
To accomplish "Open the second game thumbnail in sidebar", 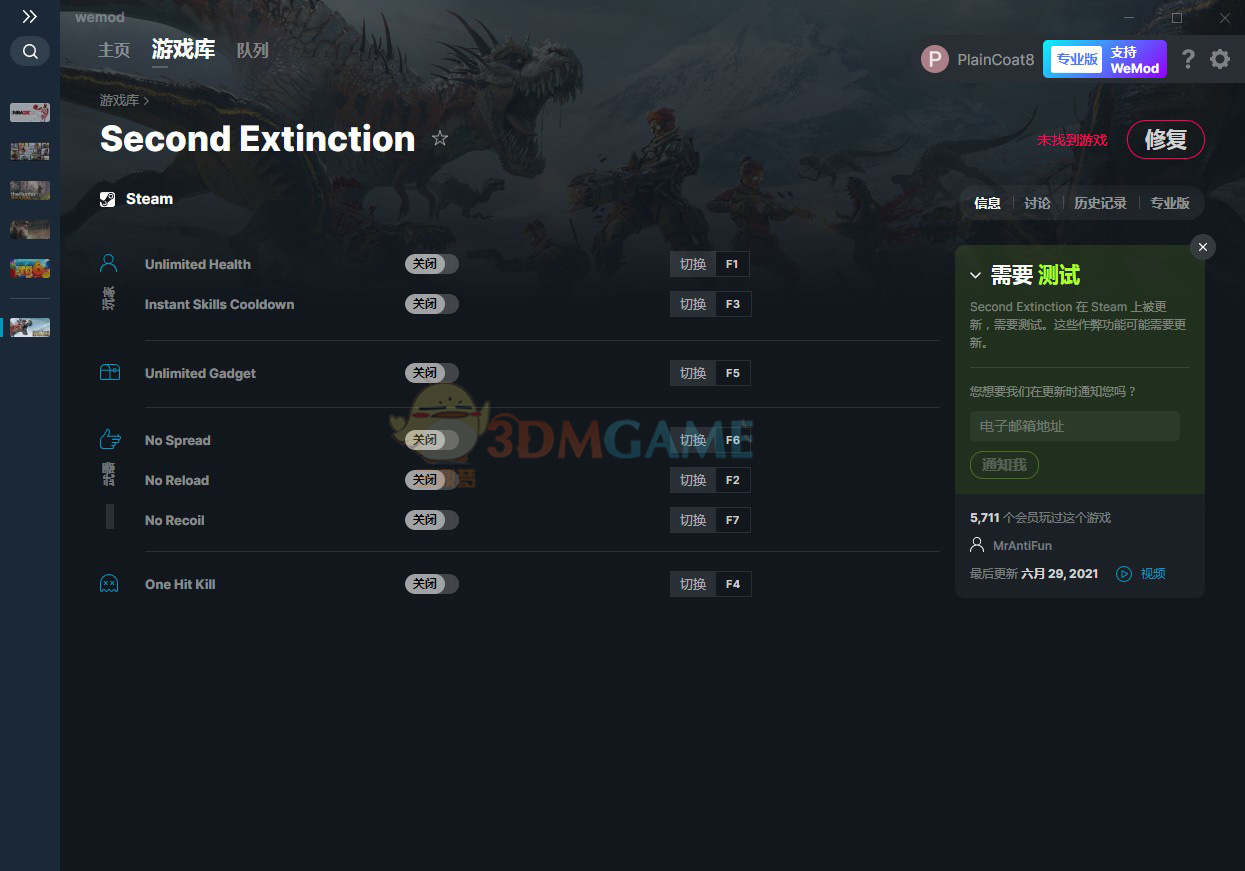I will 30,151.
